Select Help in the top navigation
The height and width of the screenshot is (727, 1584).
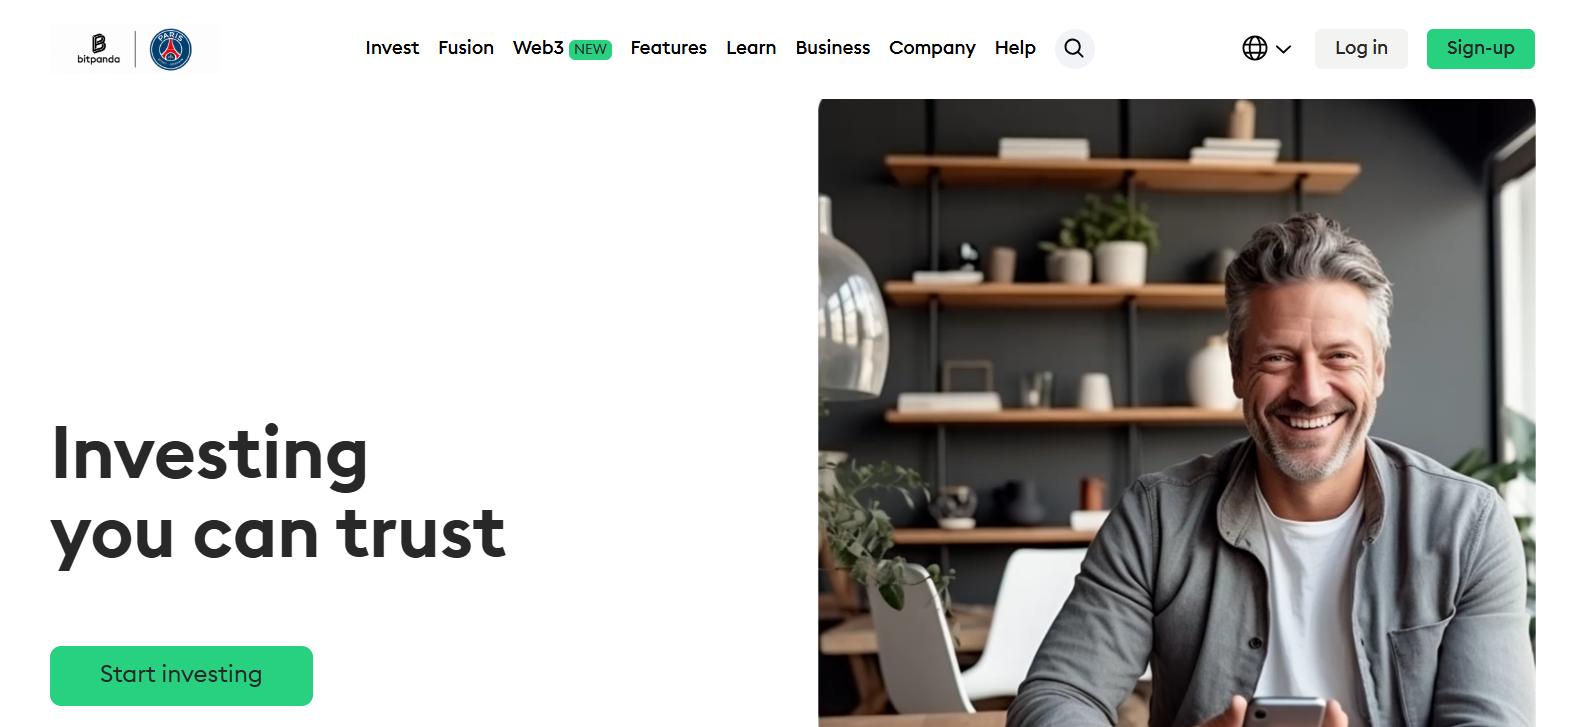1015,48
